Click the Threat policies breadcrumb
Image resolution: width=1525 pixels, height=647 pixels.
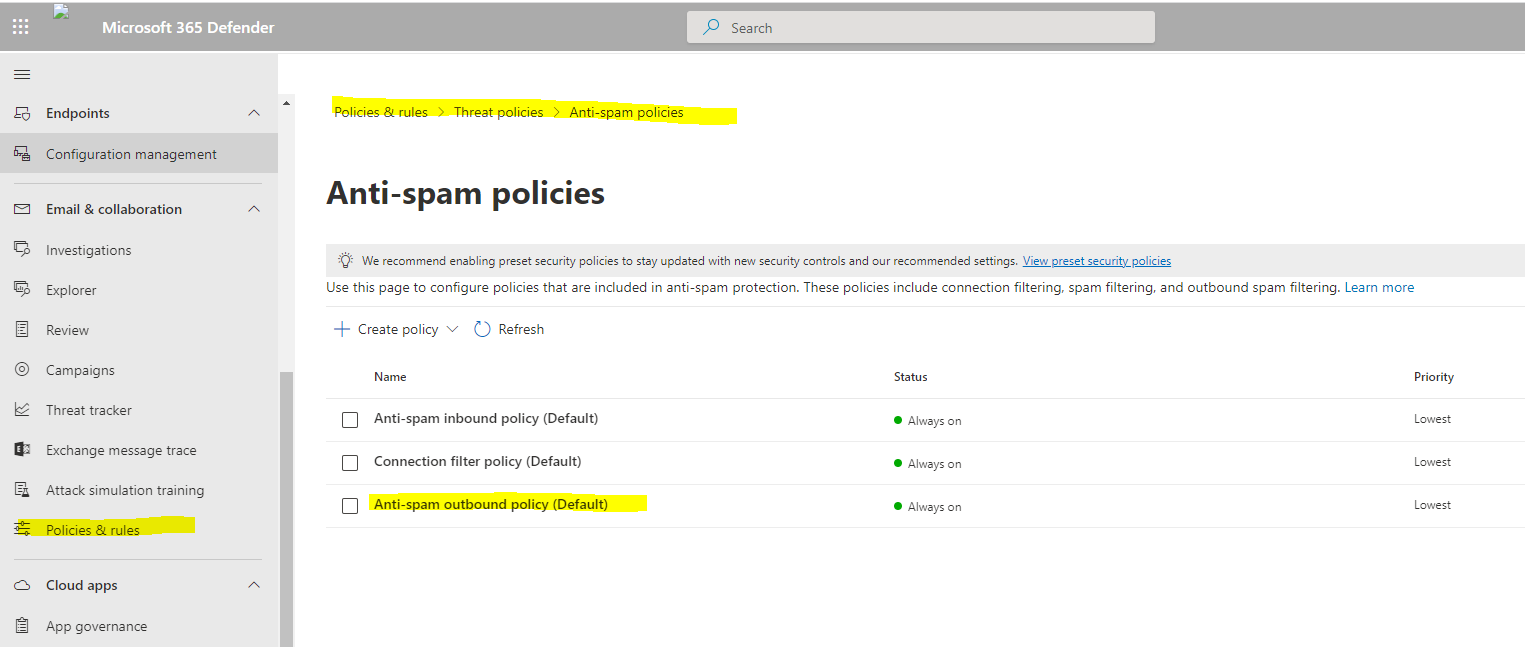pyautogui.click(x=499, y=112)
